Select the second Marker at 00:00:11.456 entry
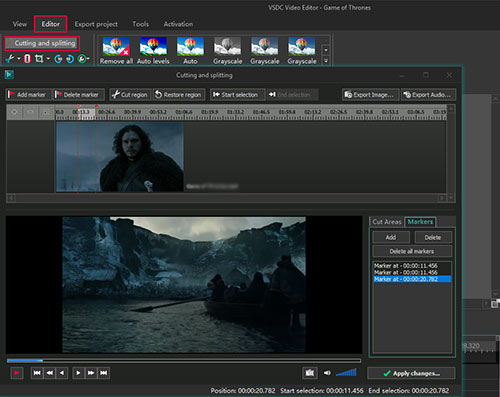This screenshot has width=500, height=397. click(x=412, y=272)
